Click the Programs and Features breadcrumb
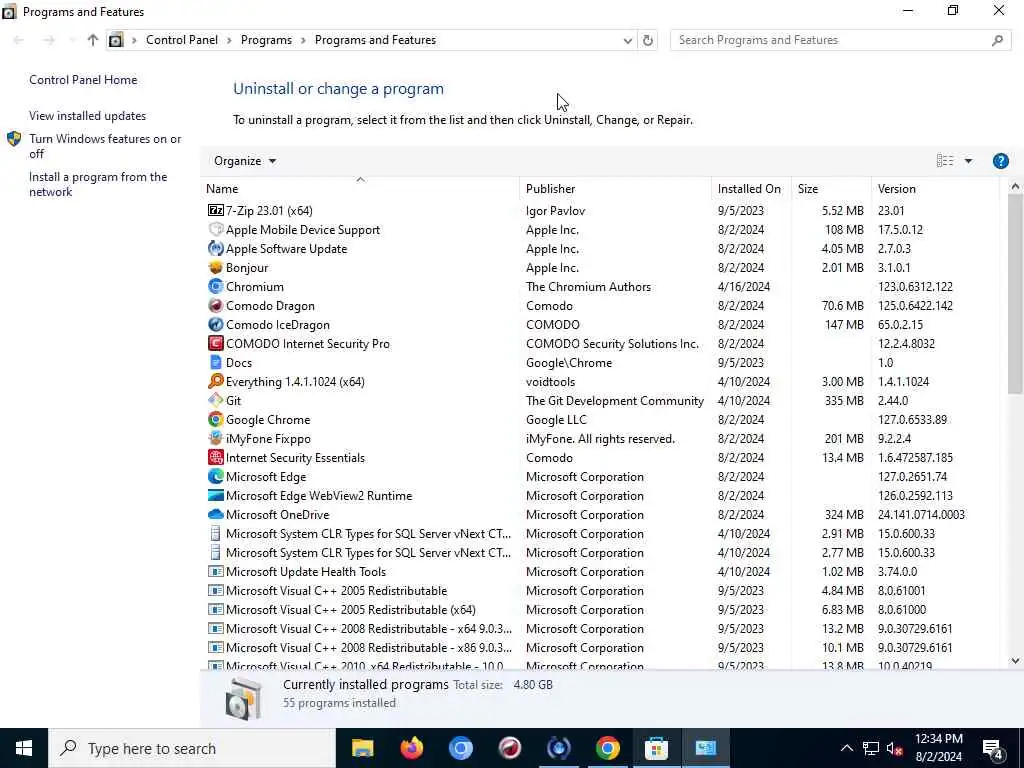Screen dimensions: 1024x768 (x=376, y=40)
